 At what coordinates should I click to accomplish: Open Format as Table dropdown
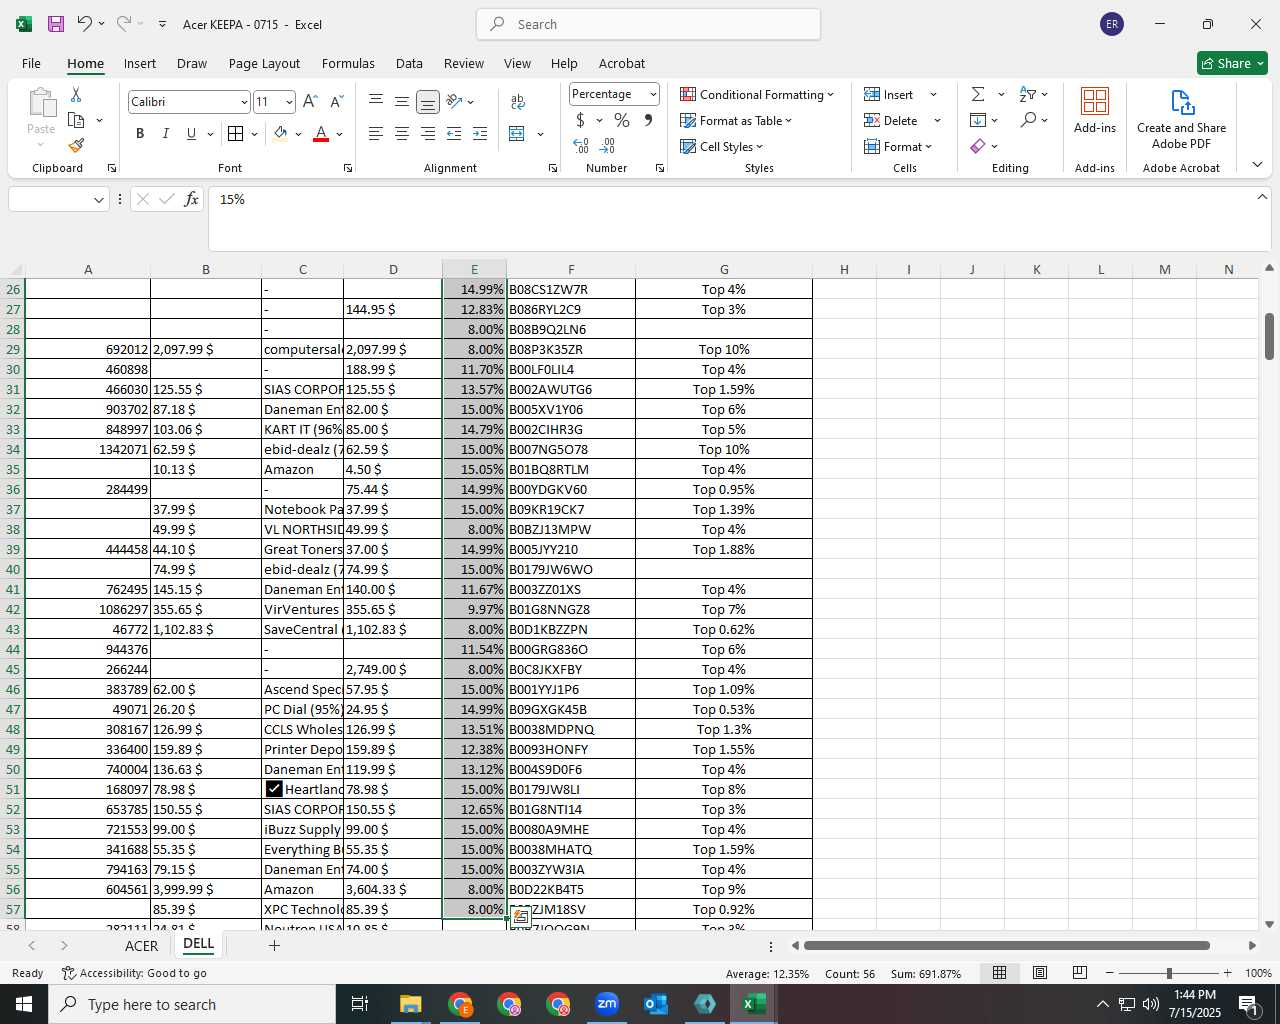coord(736,120)
